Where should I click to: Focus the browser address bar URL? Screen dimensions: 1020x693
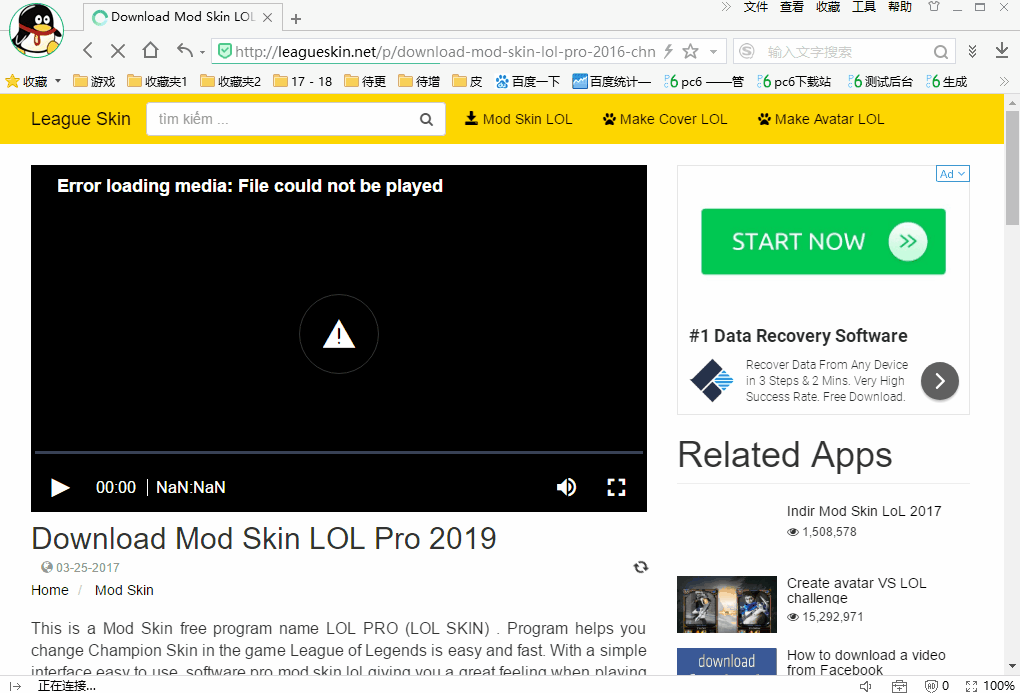(445, 51)
